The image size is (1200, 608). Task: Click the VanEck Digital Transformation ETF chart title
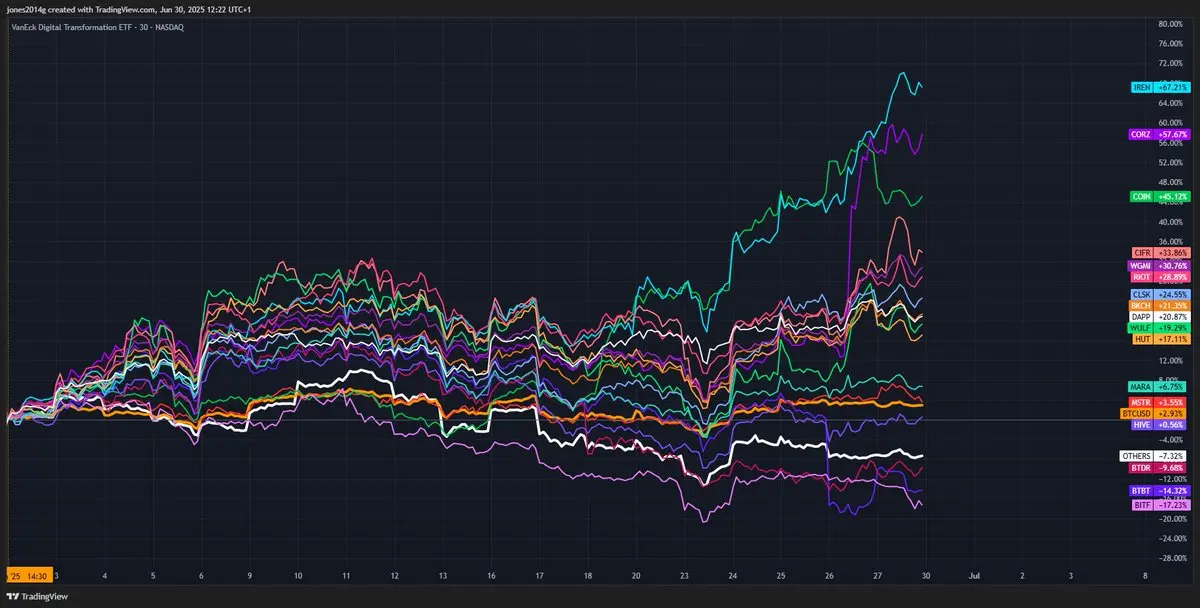point(96,27)
